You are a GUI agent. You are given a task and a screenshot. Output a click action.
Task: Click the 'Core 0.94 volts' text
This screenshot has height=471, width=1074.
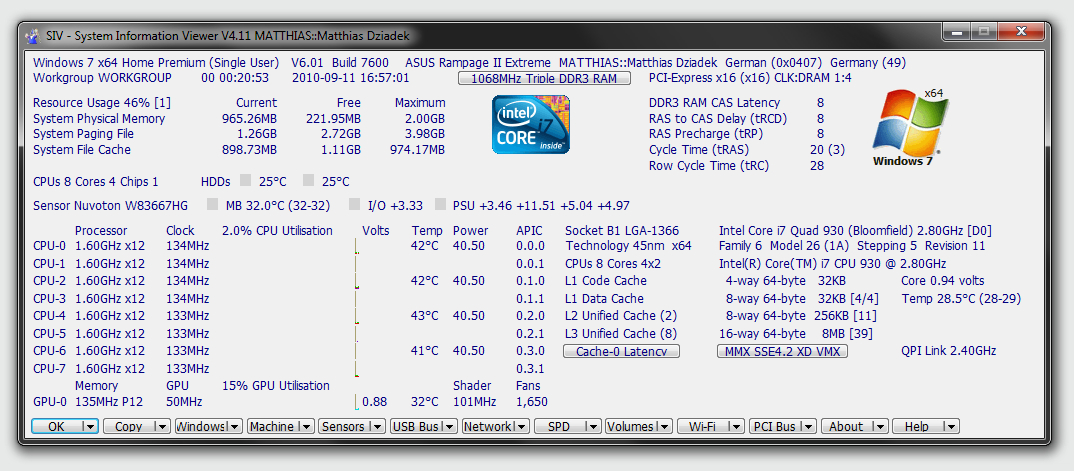pyautogui.click(x=942, y=281)
